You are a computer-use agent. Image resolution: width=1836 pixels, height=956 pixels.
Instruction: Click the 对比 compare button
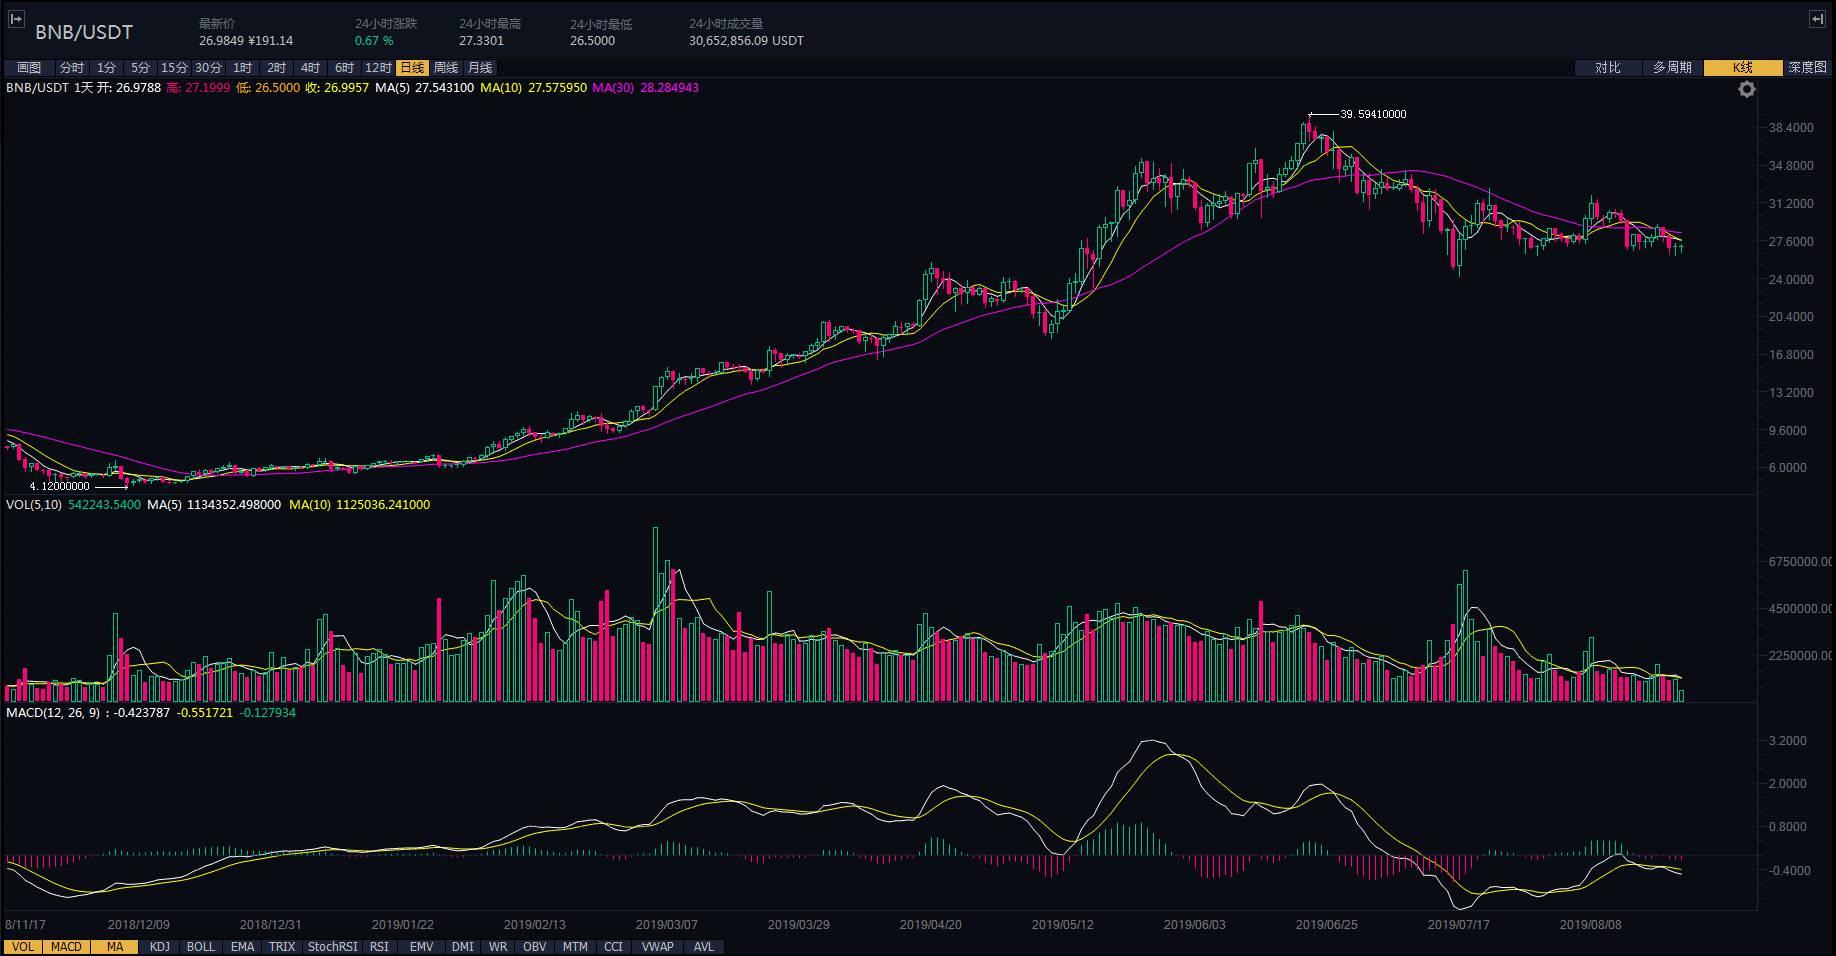pyautogui.click(x=1607, y=68)
